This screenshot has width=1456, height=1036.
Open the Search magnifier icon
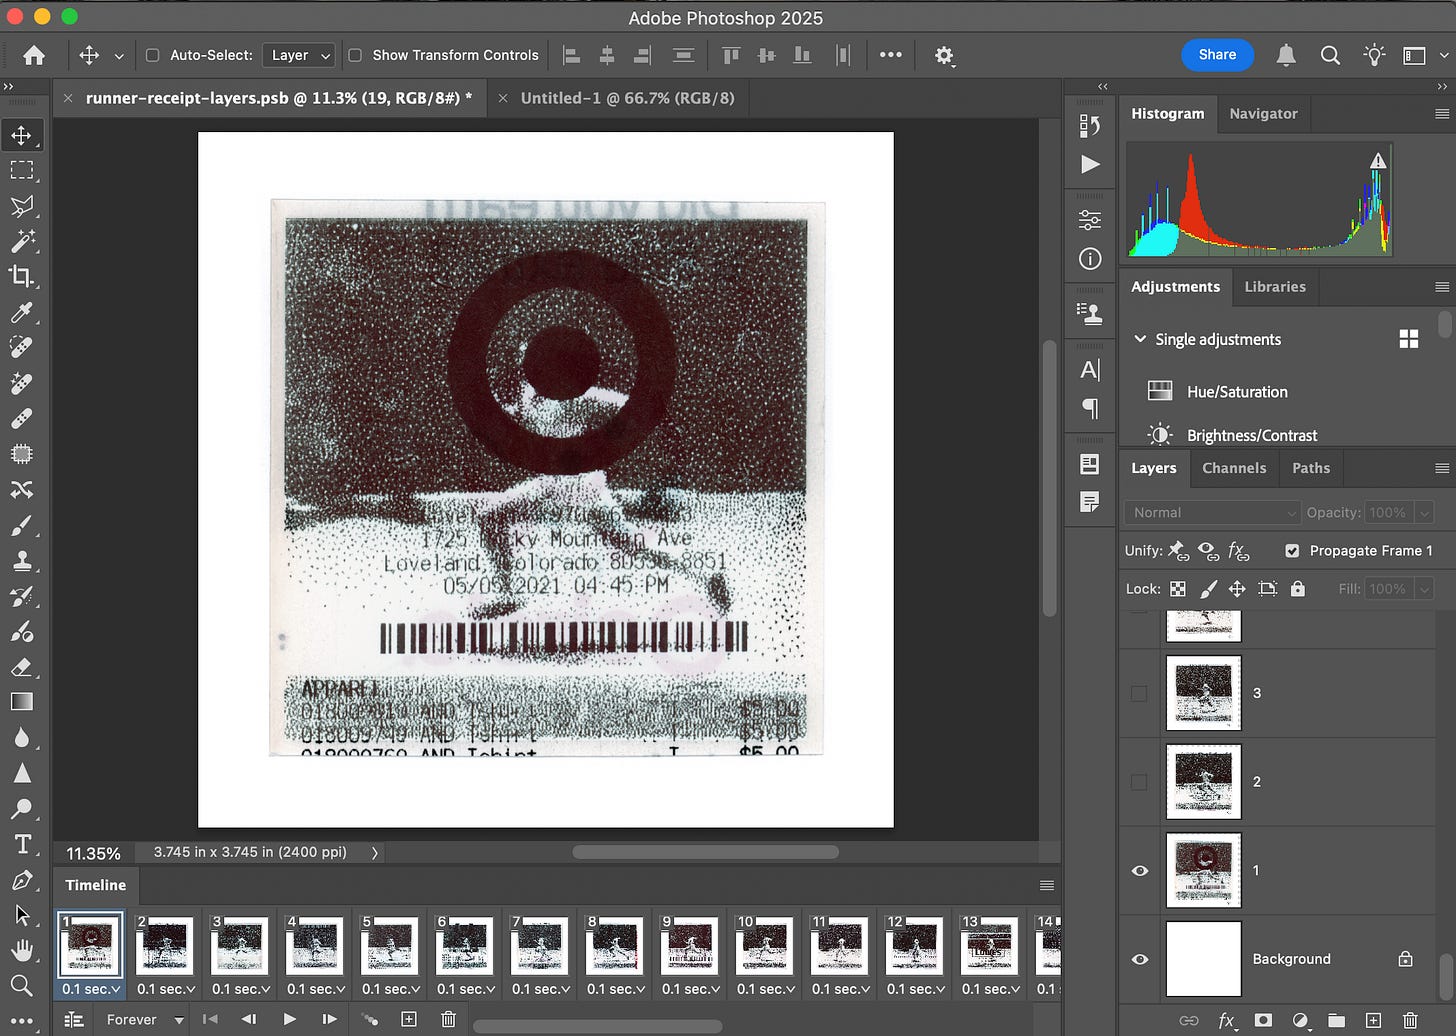tap(1330, 56)
